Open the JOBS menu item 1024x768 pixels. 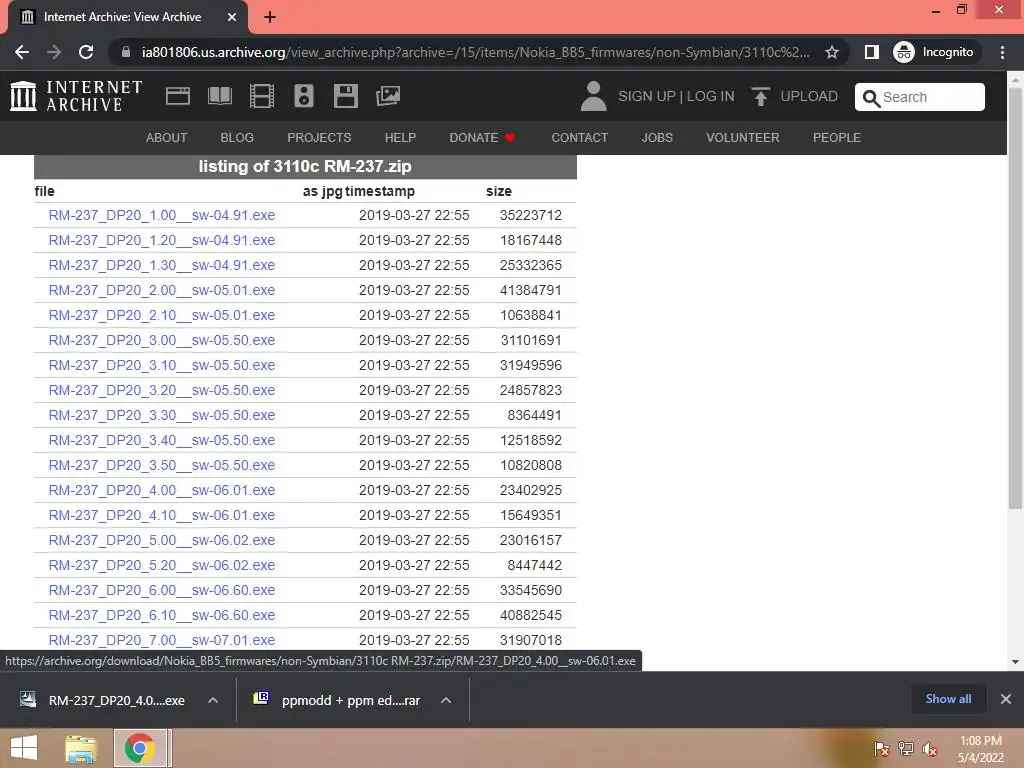(657, 138)
